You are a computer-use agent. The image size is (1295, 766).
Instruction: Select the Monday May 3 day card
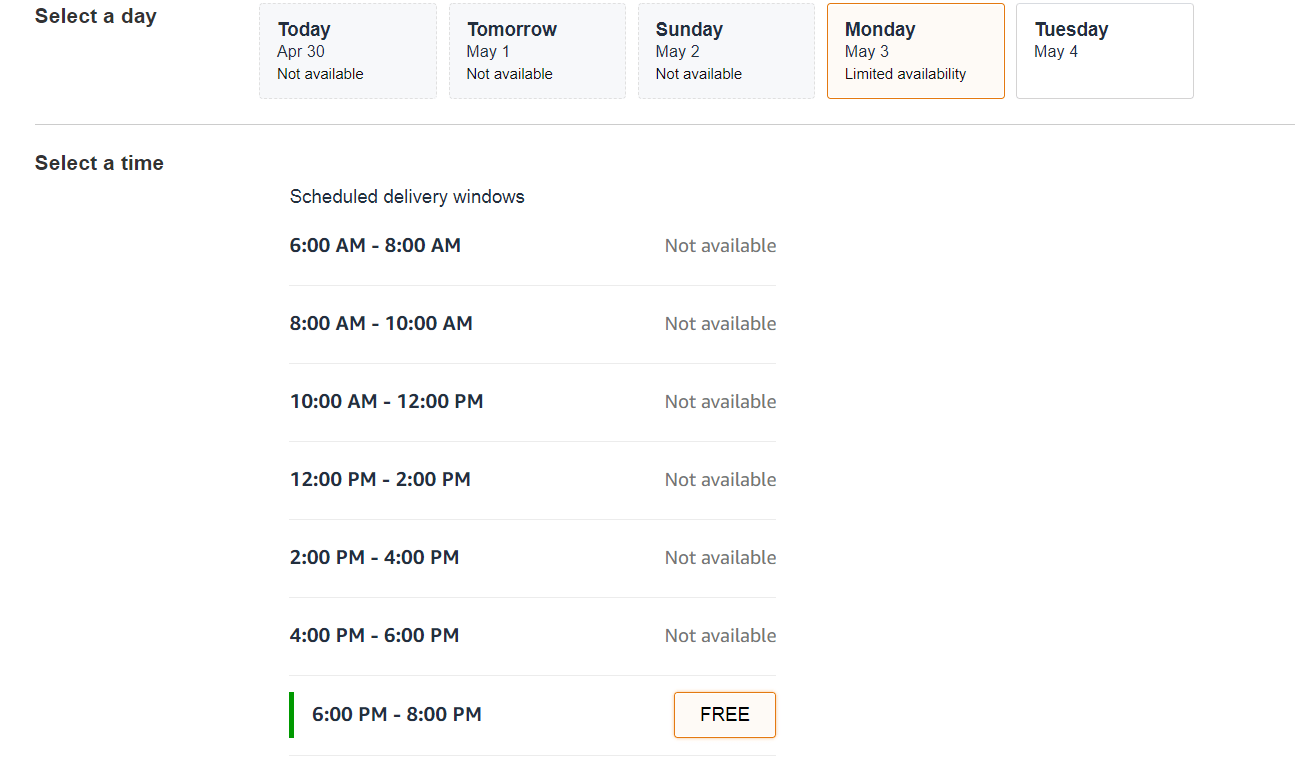915,51
